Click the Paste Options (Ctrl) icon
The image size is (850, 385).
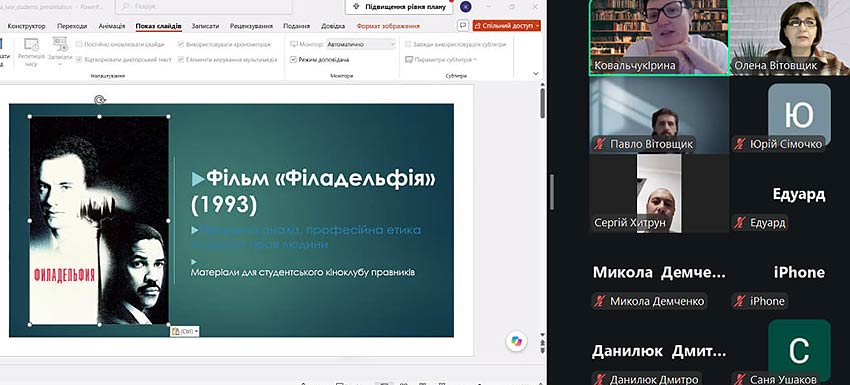pos(176,331)
